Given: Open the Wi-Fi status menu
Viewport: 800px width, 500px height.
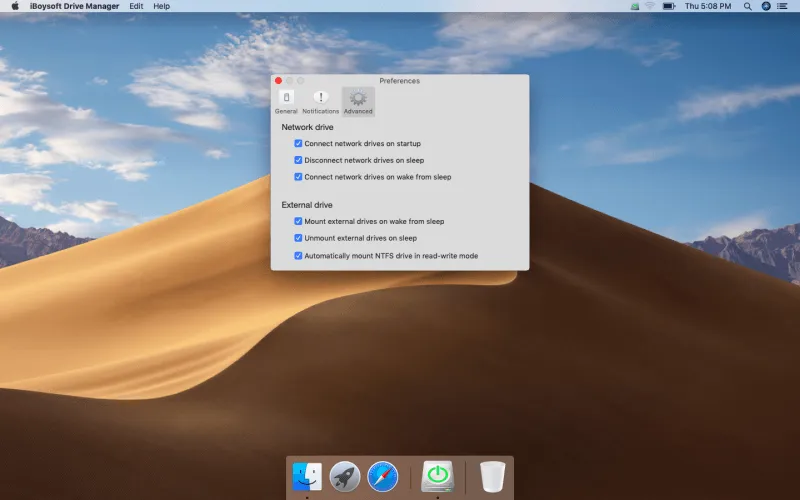Looking at the screenshot, I should coord(650,6).
